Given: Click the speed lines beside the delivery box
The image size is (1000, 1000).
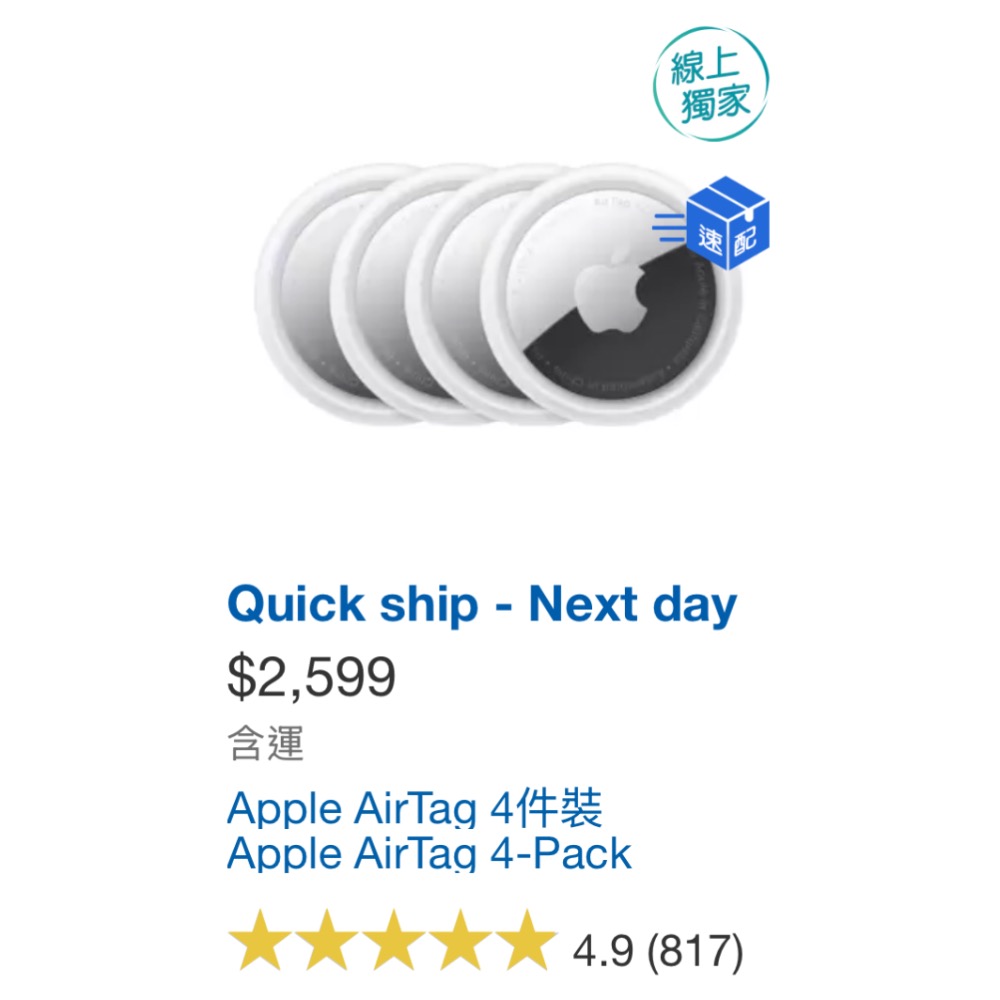Looking at the screenshot, I should click(x=670, y=227).
